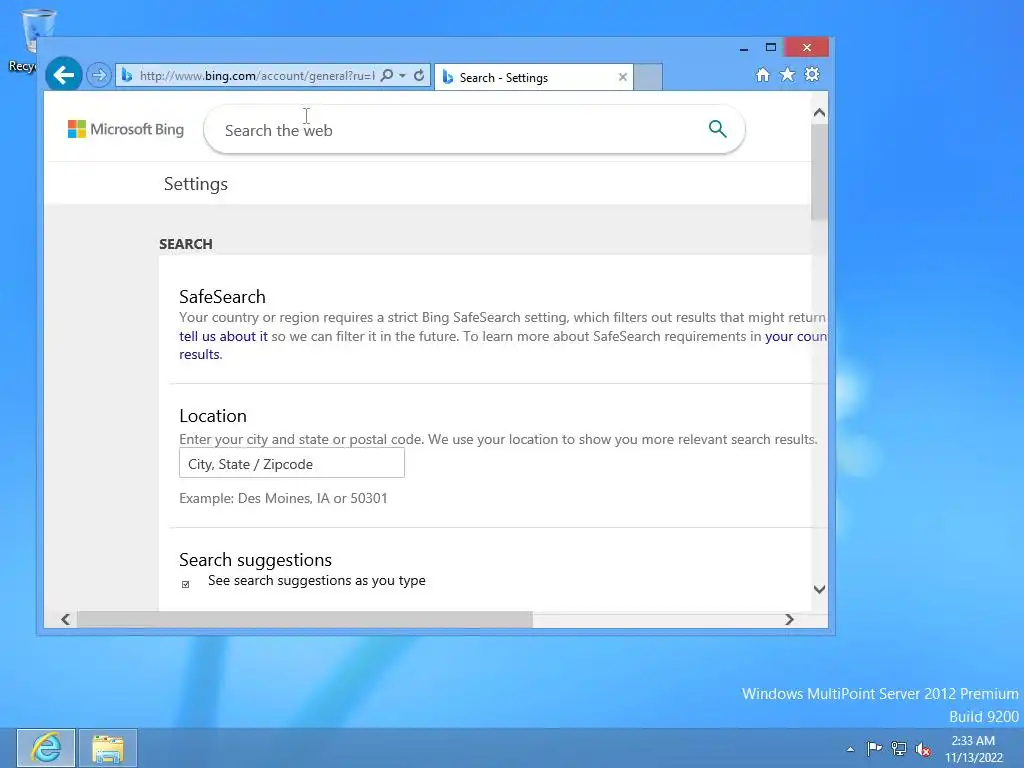
Task: Click the network tray icon
Action: [899, 748]
